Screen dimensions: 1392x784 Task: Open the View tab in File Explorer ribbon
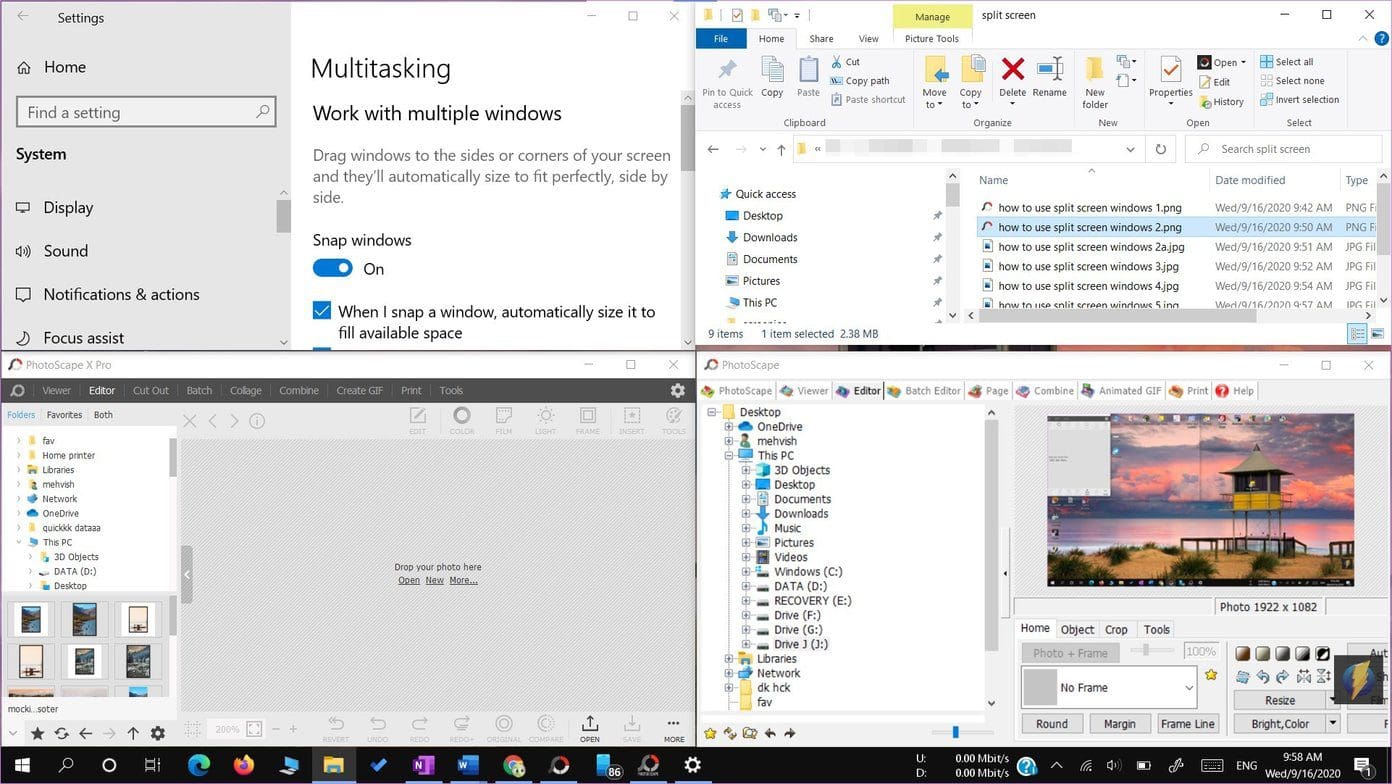pyautogui.click(x=869, y=39)
